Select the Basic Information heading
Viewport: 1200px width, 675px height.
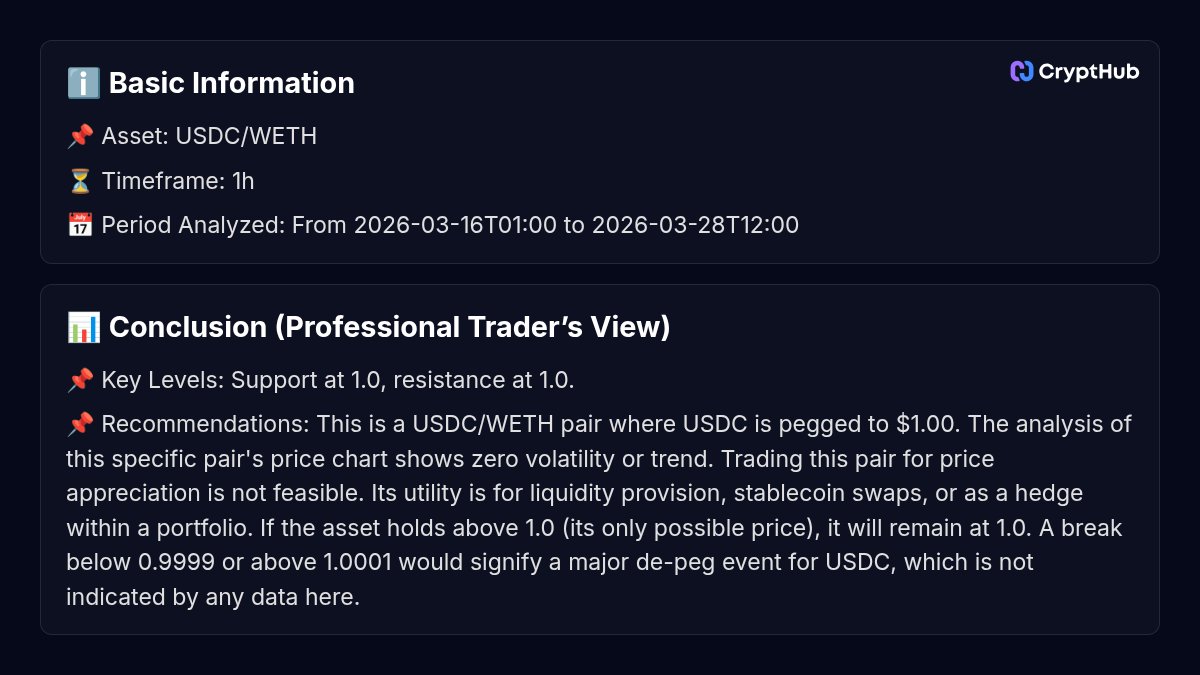click(231, 83)
